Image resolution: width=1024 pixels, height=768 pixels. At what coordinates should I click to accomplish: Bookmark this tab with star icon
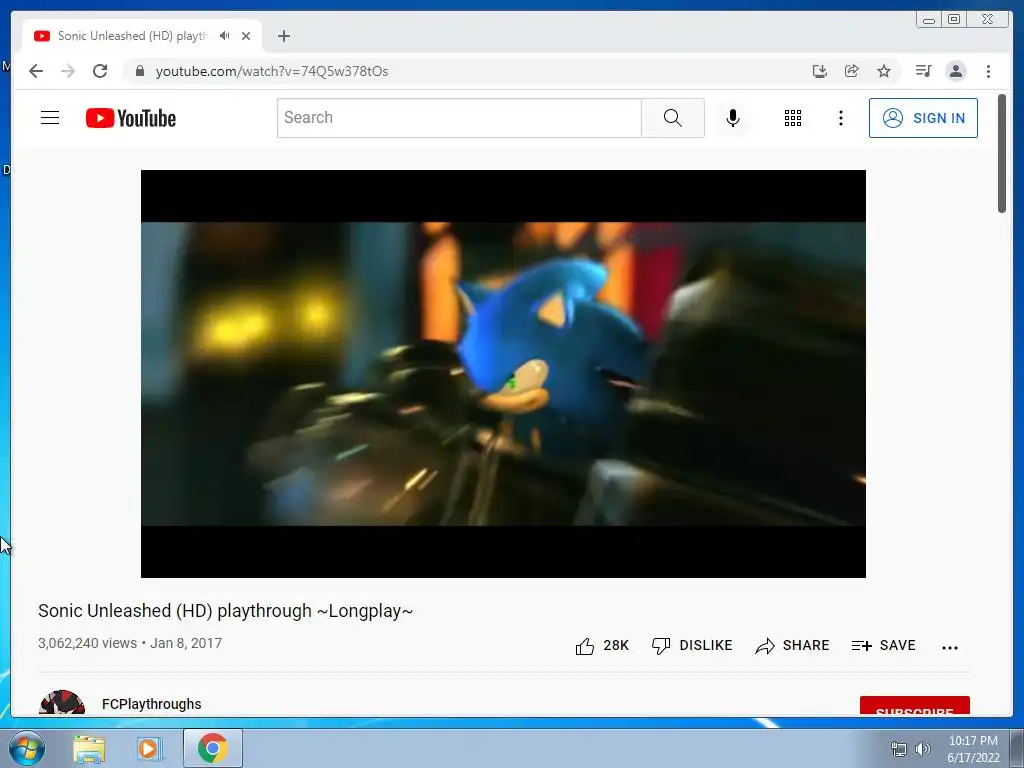click(884, 71)
